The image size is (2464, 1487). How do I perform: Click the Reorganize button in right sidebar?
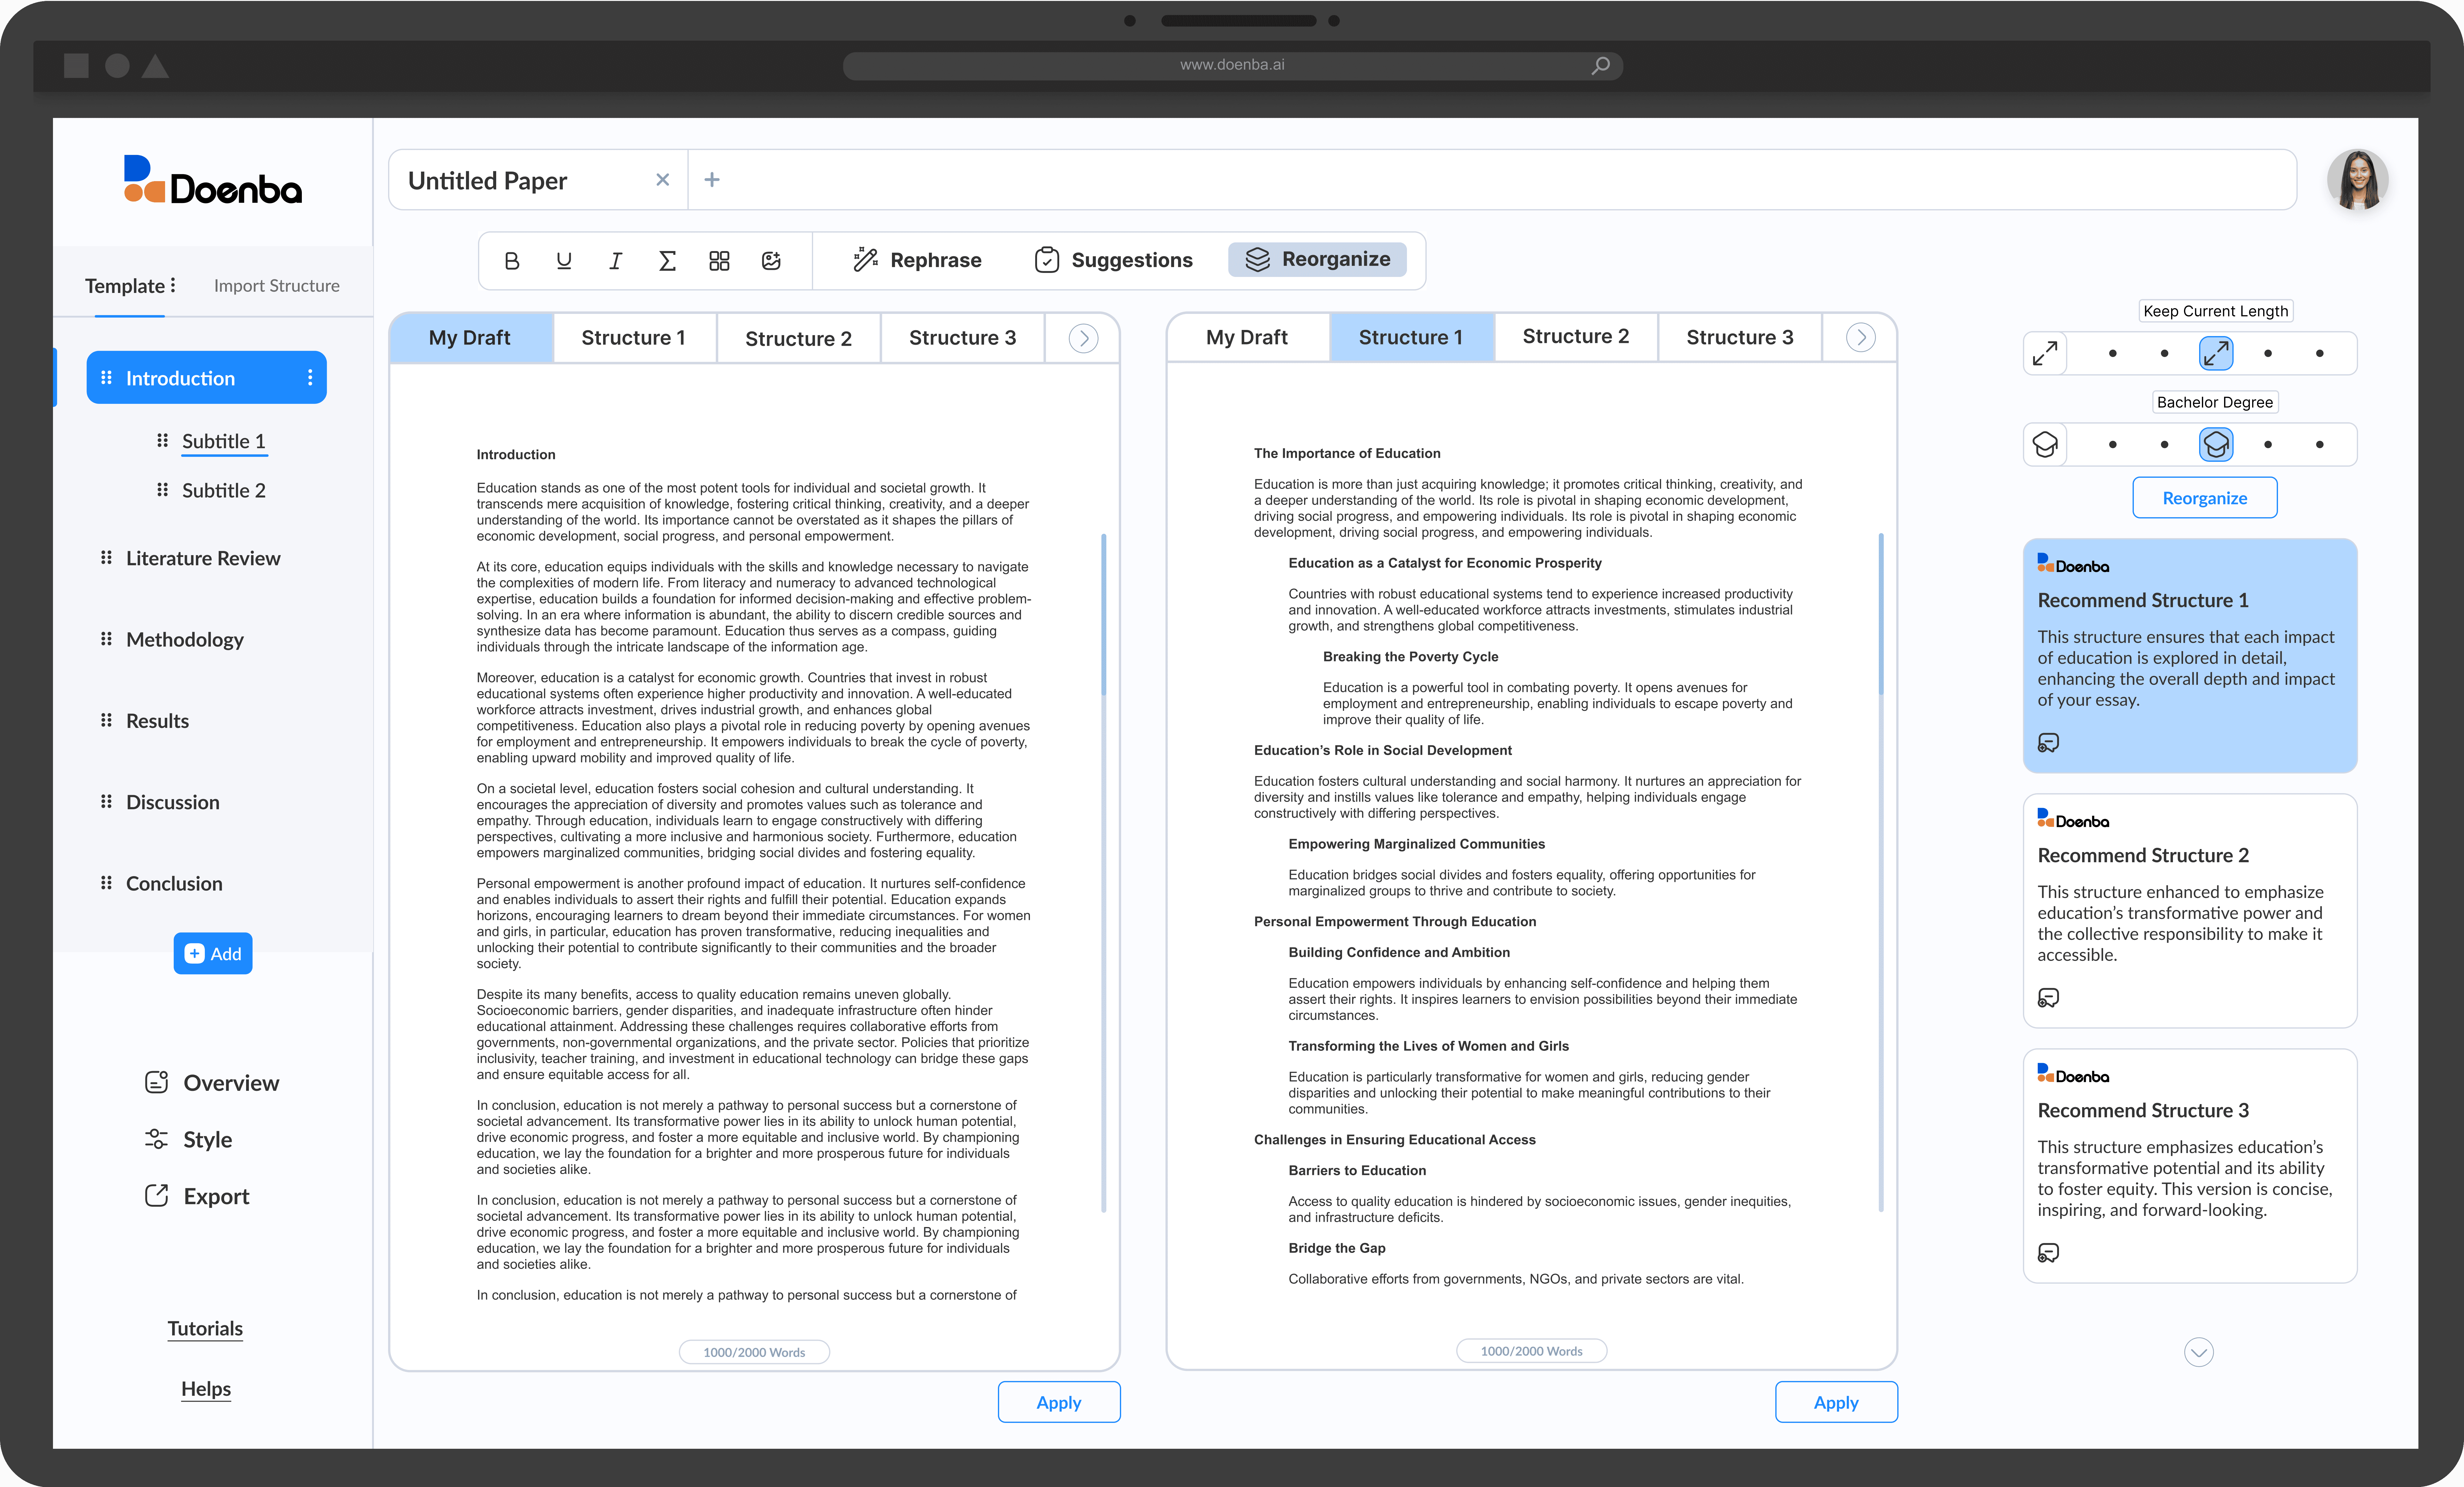click(x=2205, y=498)
